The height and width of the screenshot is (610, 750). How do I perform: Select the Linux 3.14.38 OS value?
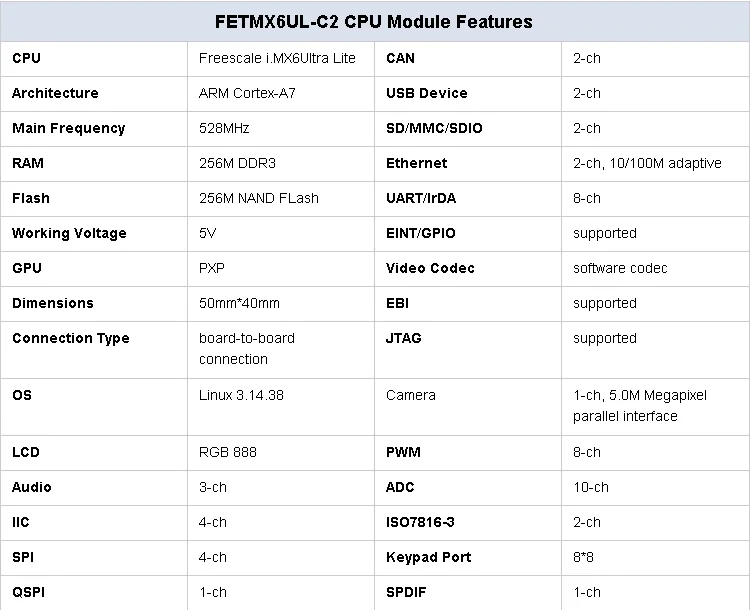(242, 395)
